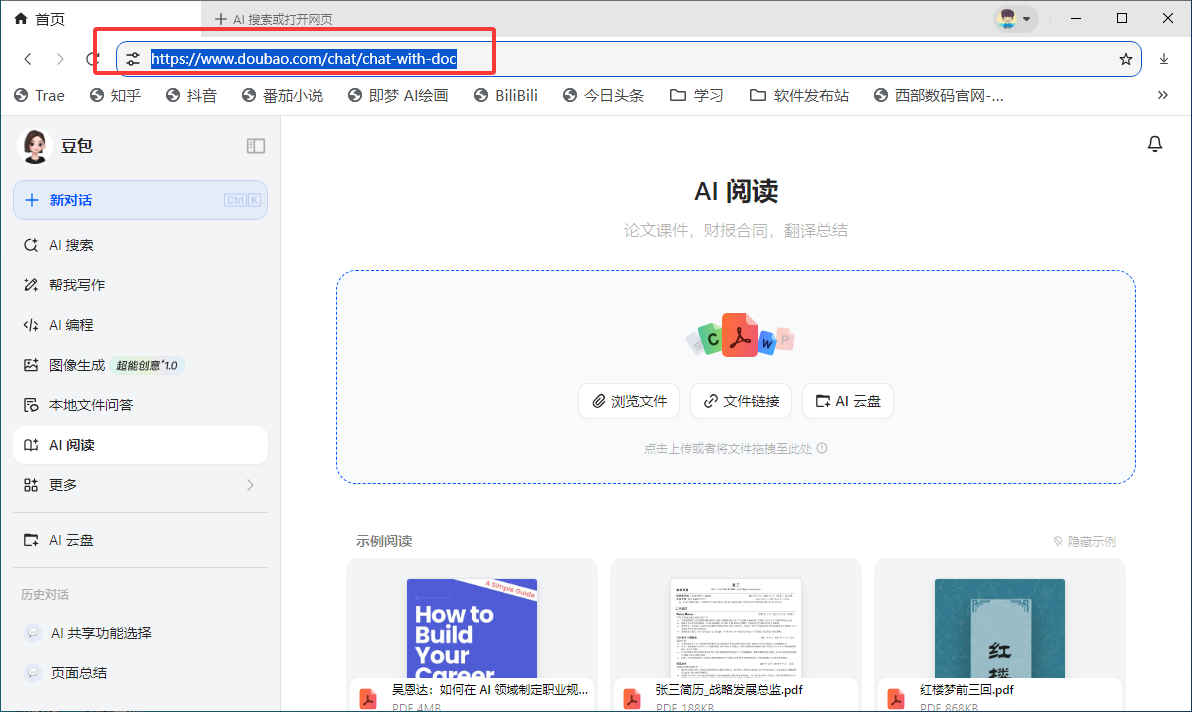Go back to the previous page
The width and height of the screenshot is (1192, 712).
click(28, 59)
